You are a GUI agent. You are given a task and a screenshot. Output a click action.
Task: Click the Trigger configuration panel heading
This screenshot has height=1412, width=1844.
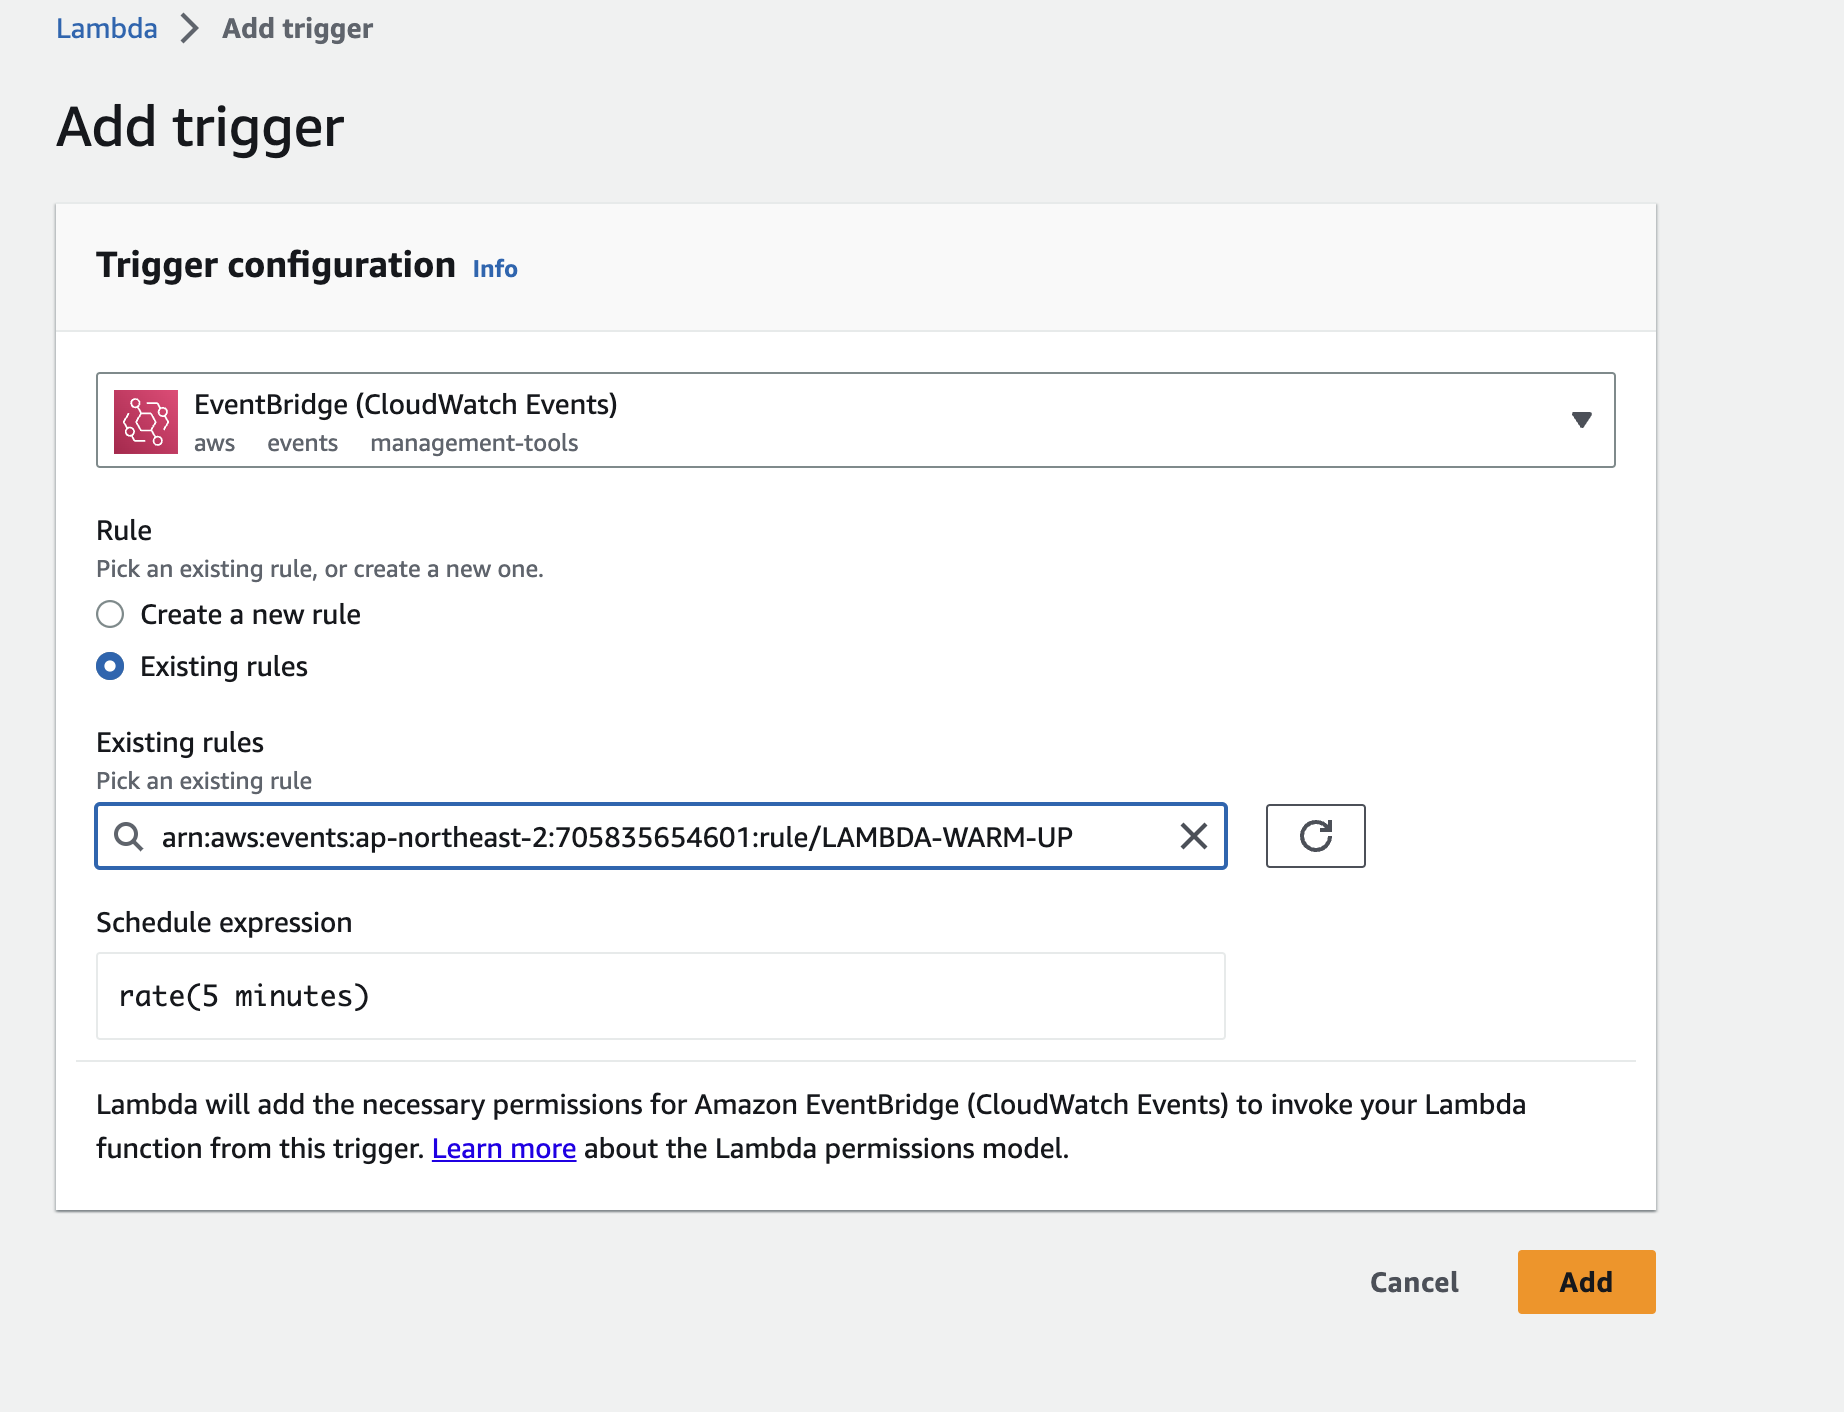point(275,266)
